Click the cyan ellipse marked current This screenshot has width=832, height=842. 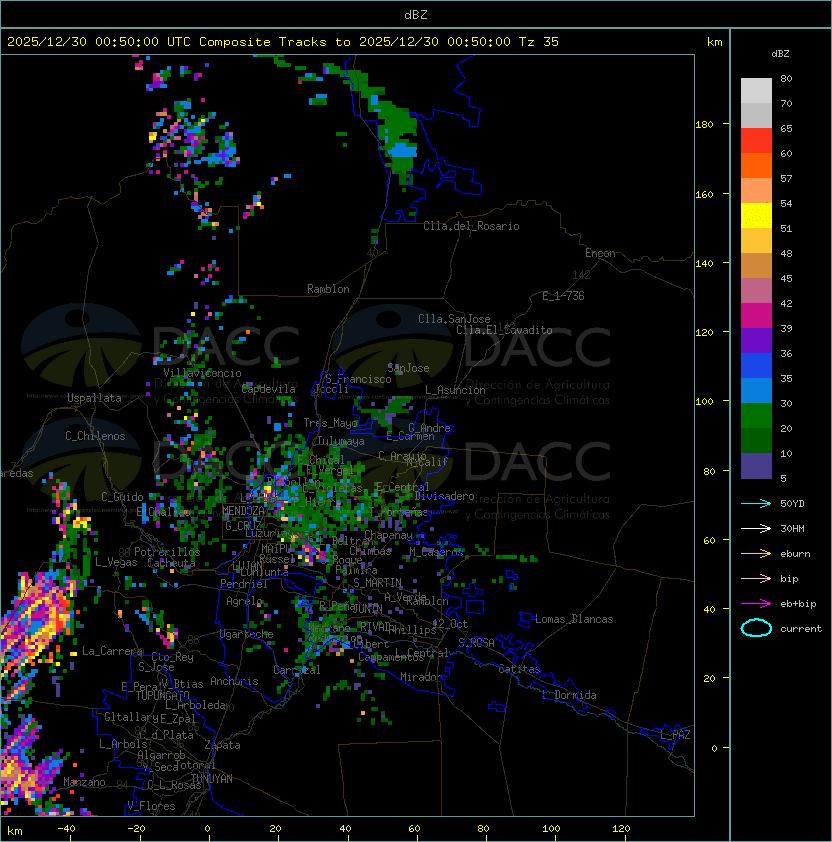(x=756, y=628)
